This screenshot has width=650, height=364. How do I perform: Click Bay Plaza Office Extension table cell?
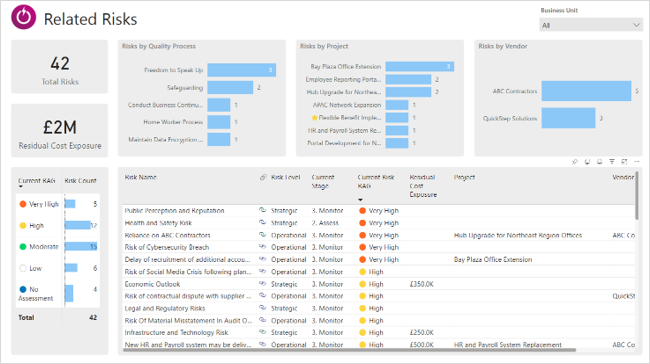pos(493,259)
